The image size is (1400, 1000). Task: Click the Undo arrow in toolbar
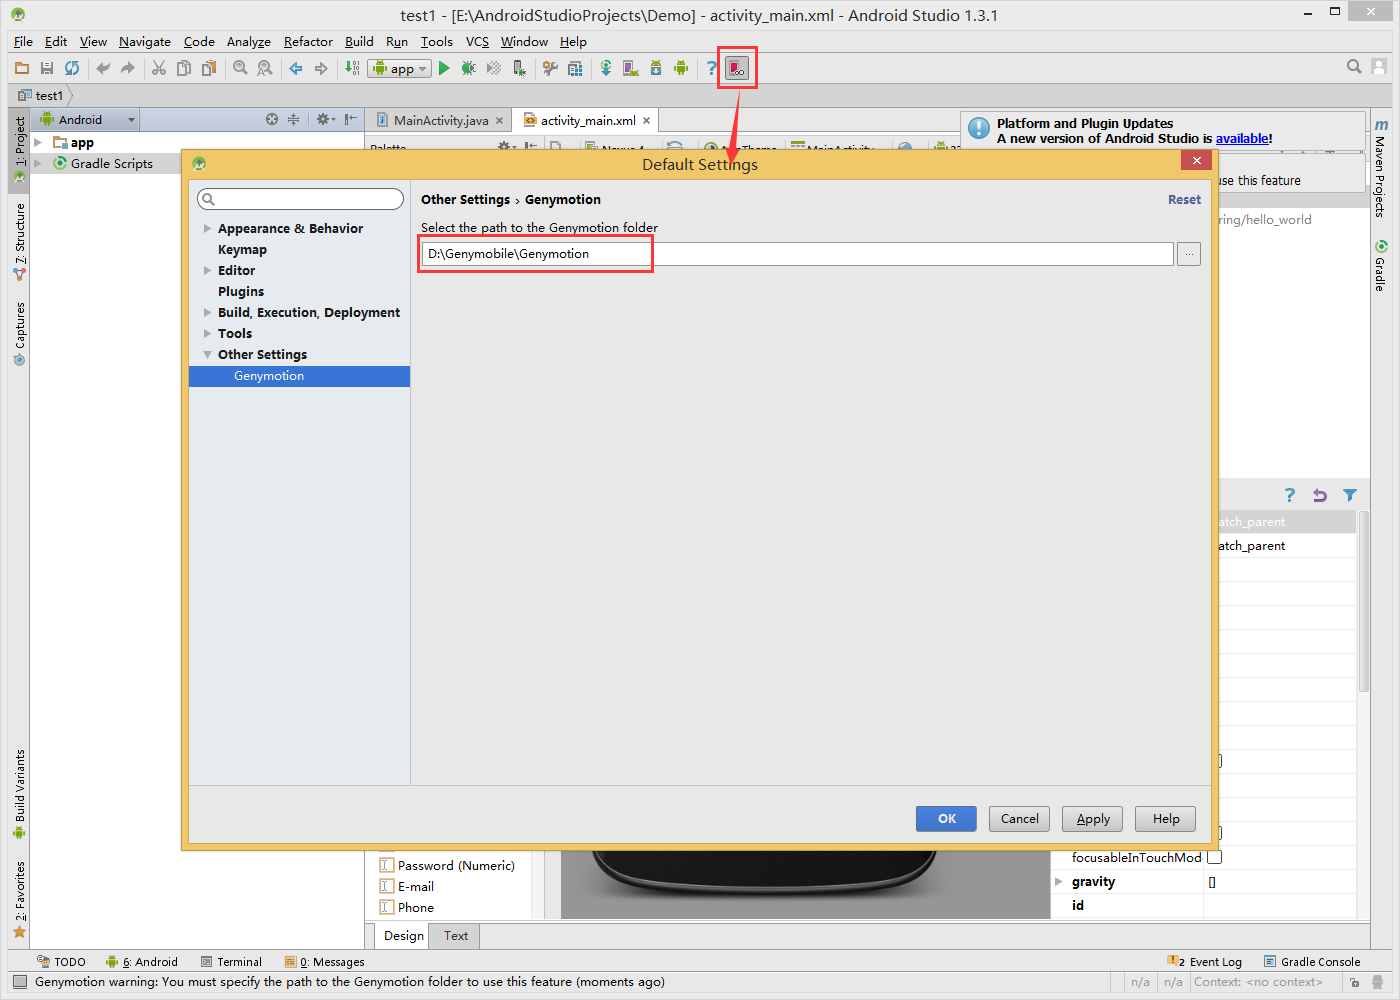point(103,68)
